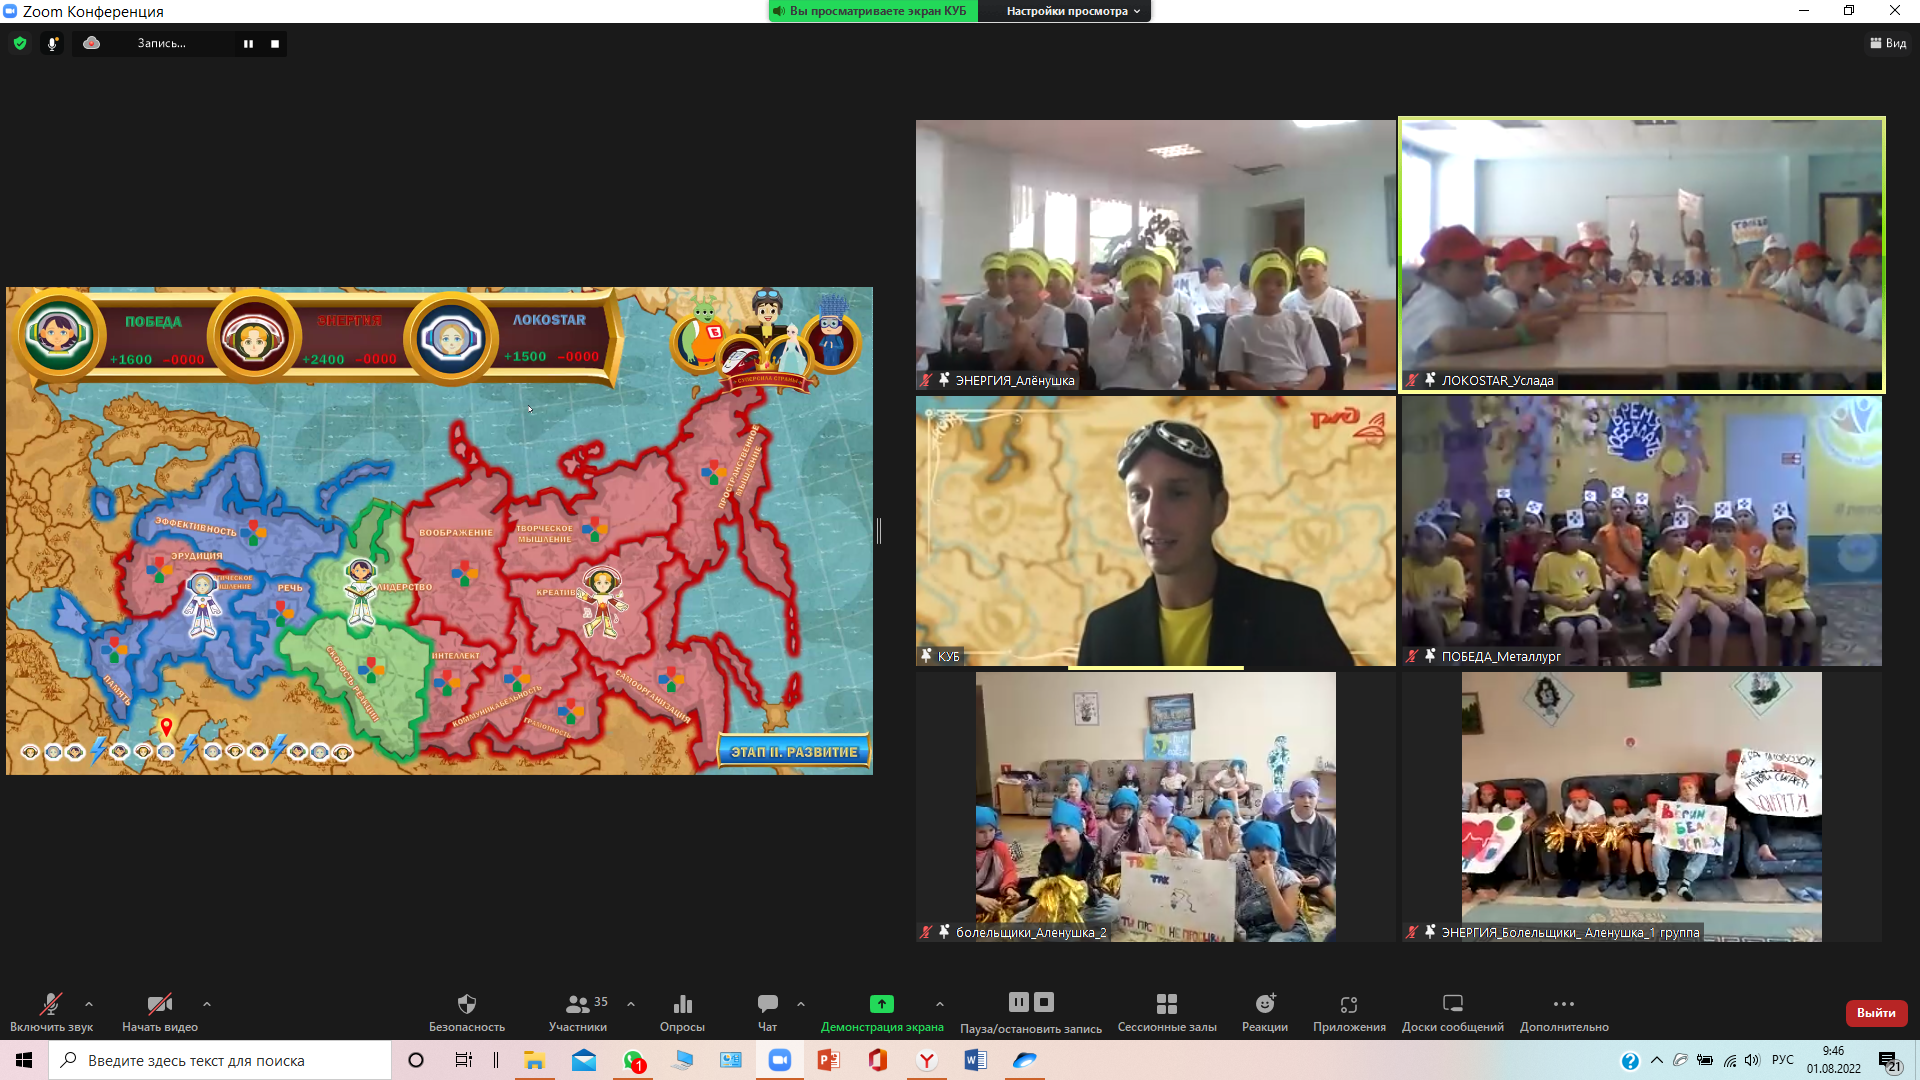Click the Демонстрация экрана share button
The height and width of the screenshot is (1080, 1920).
881,1004
